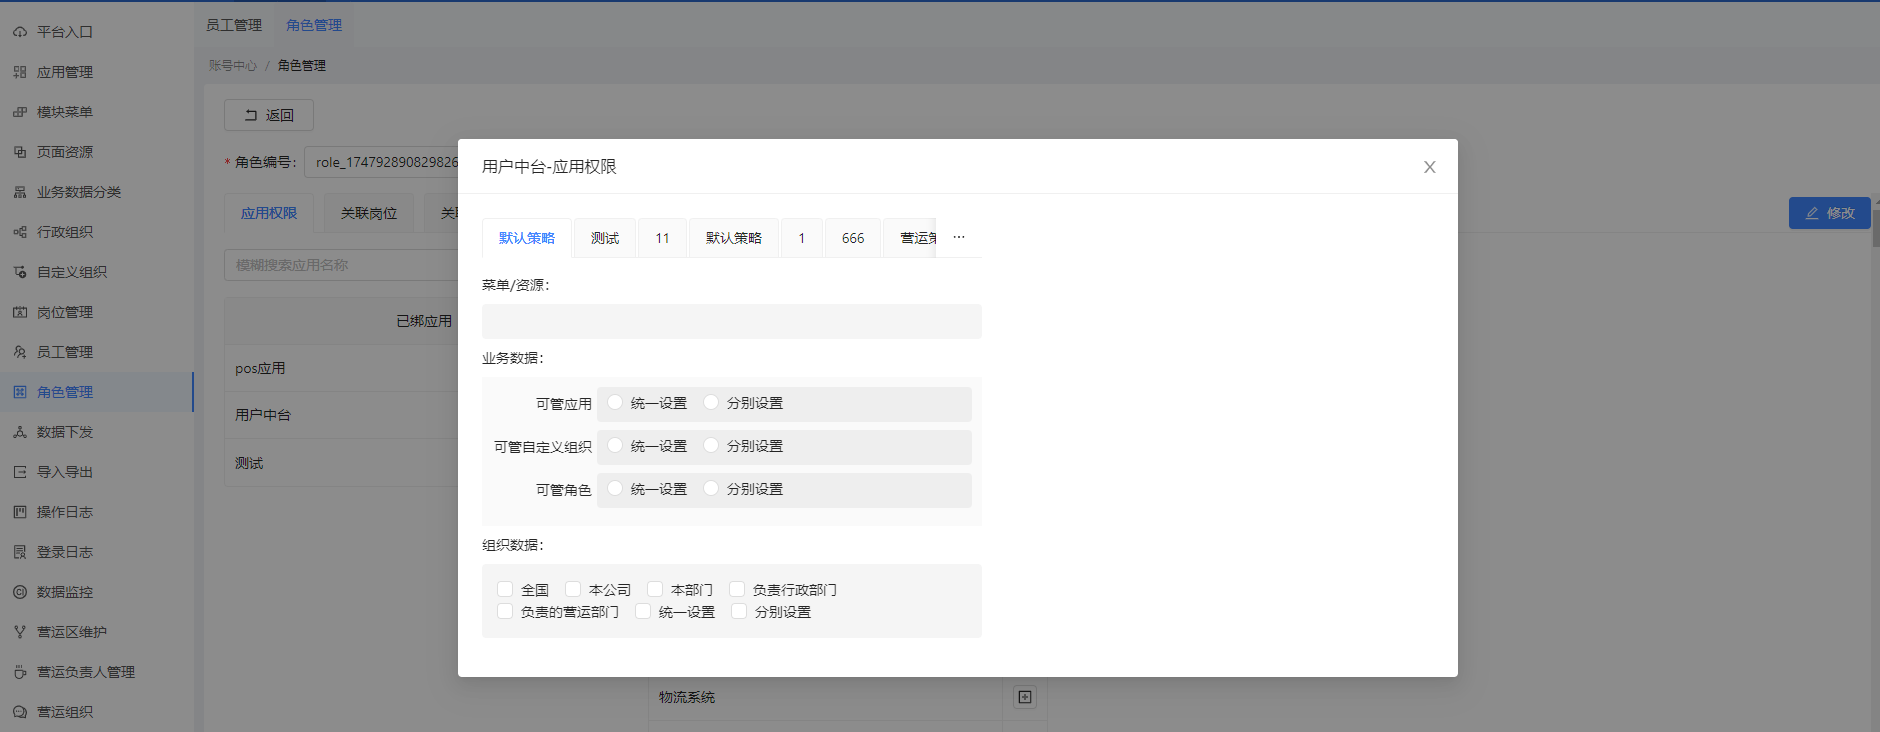Screen dimensions: 1880x732
Task: Check the 负责行政部门 checkbox
Action: (737, 589)
